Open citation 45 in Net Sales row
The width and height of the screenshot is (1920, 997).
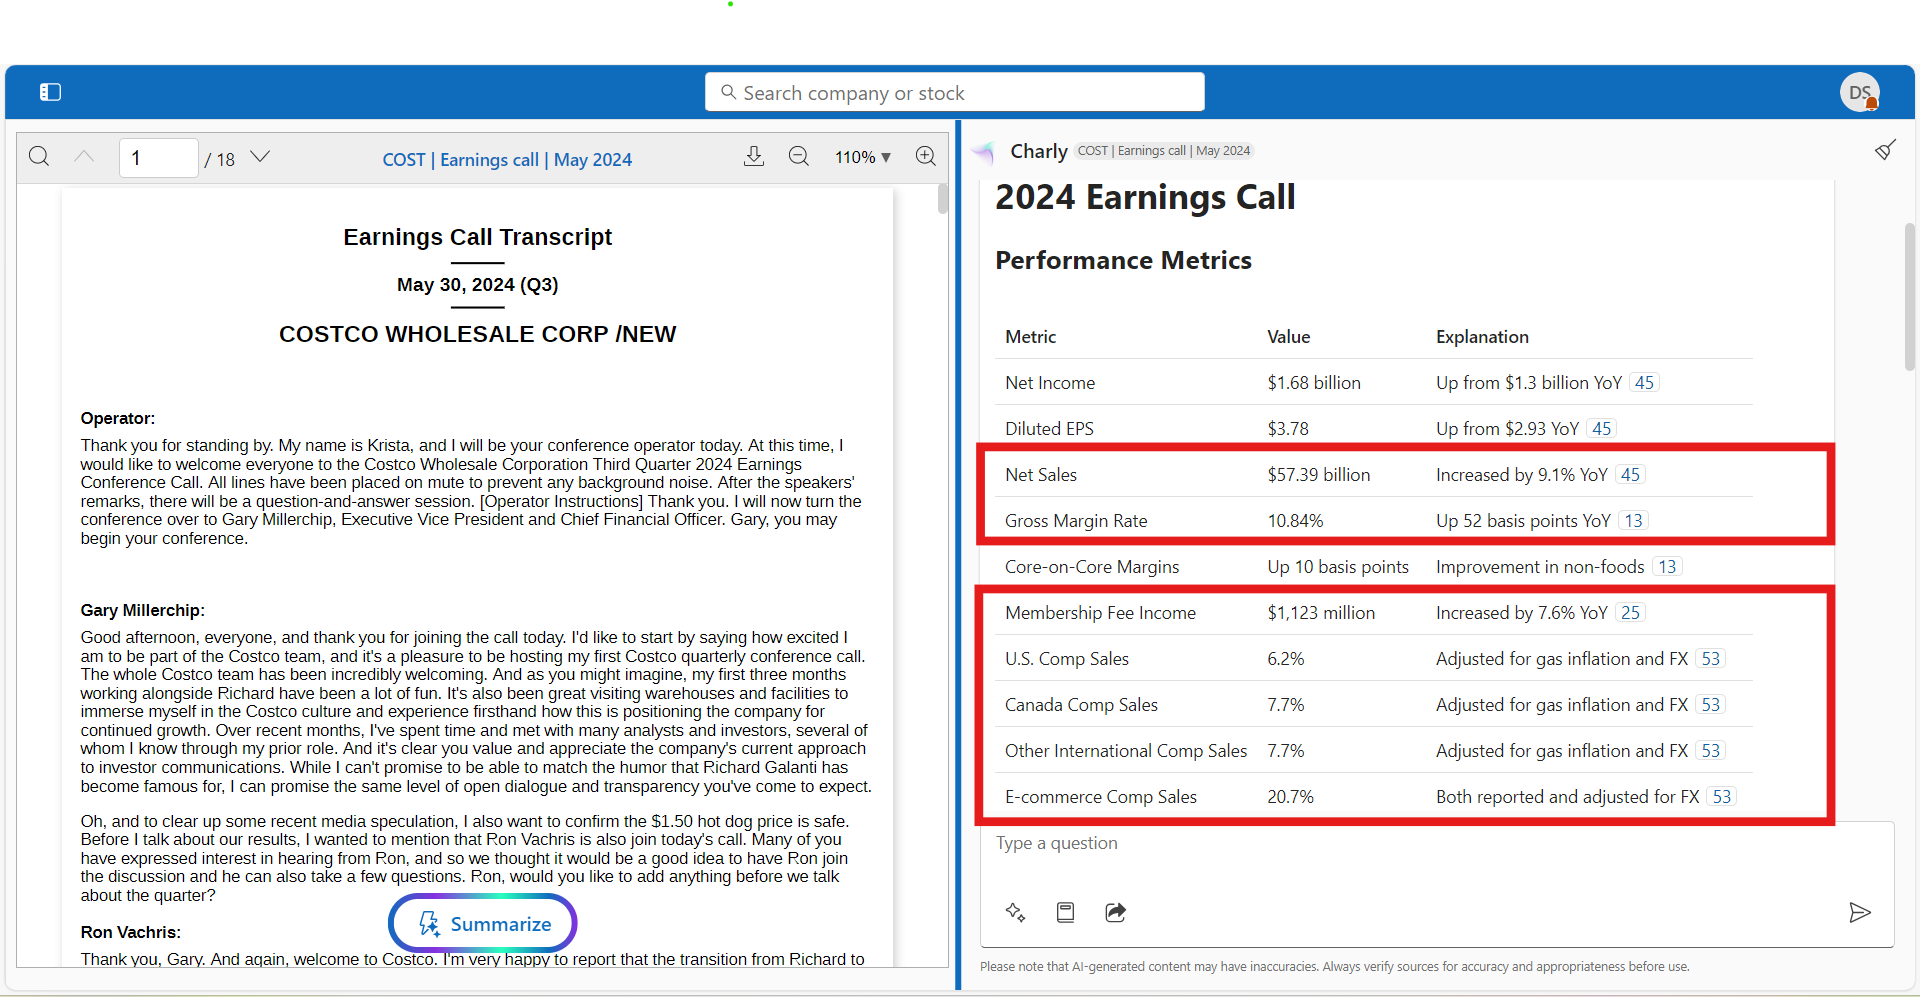pyautogui.click(x=1630, y=475)
